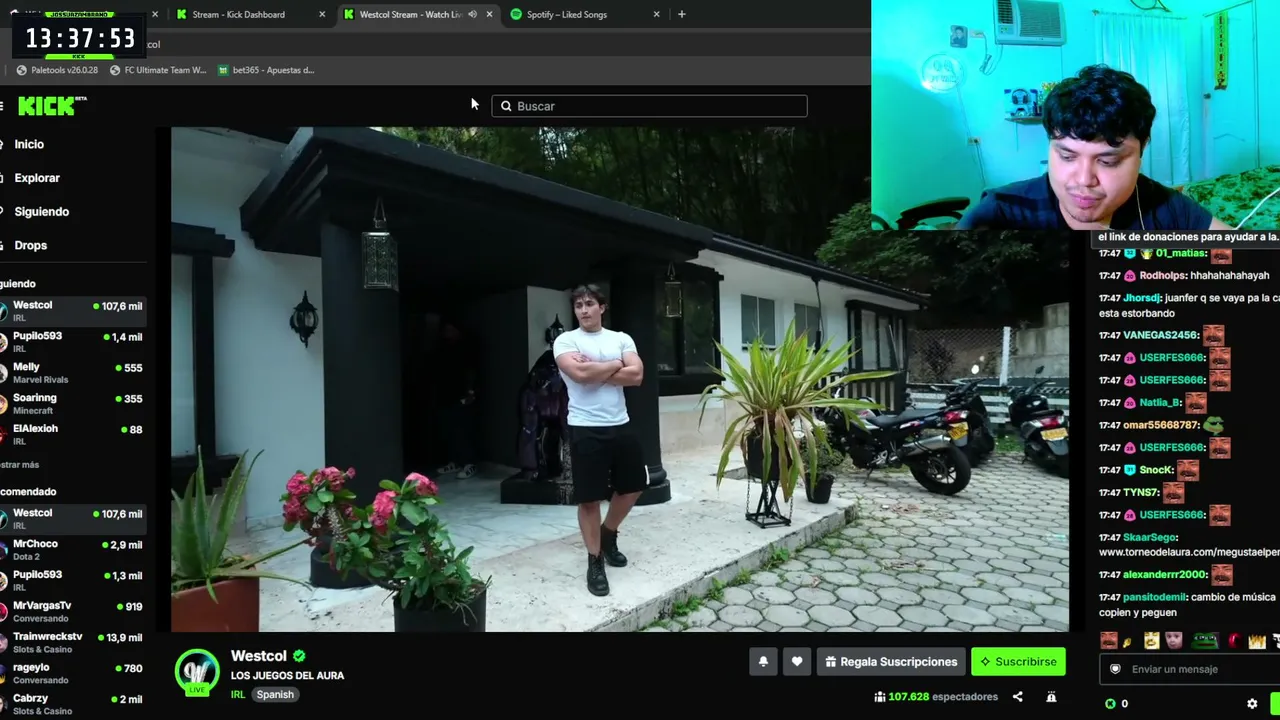Open bet365 Apuestas bookmark
Screen dimensions: 1280x720
pyautogui.click(x=266, y=70)
